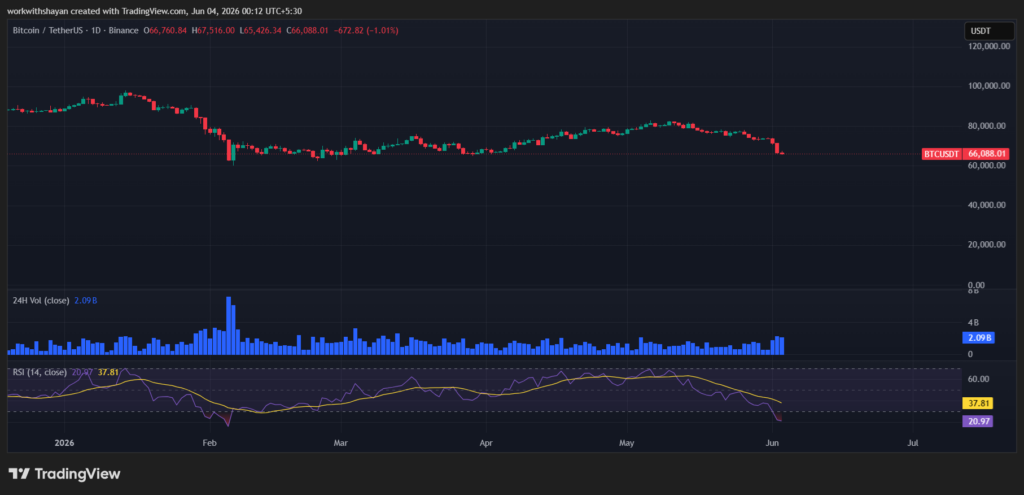Click the 4 B volume axis label
The height and width of the screenshot is (495, 1024).
click(974, 323)
